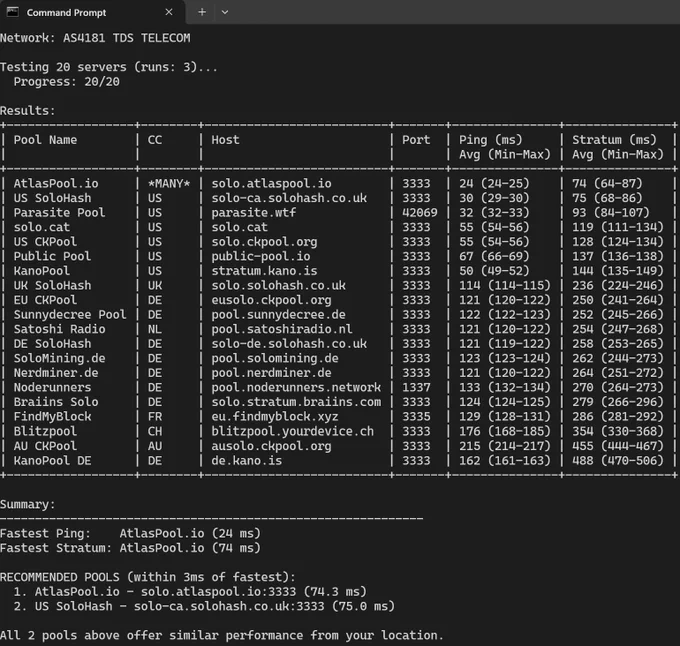Click host 'solo.ckpool.org'
680x646 pixels.
264,242
